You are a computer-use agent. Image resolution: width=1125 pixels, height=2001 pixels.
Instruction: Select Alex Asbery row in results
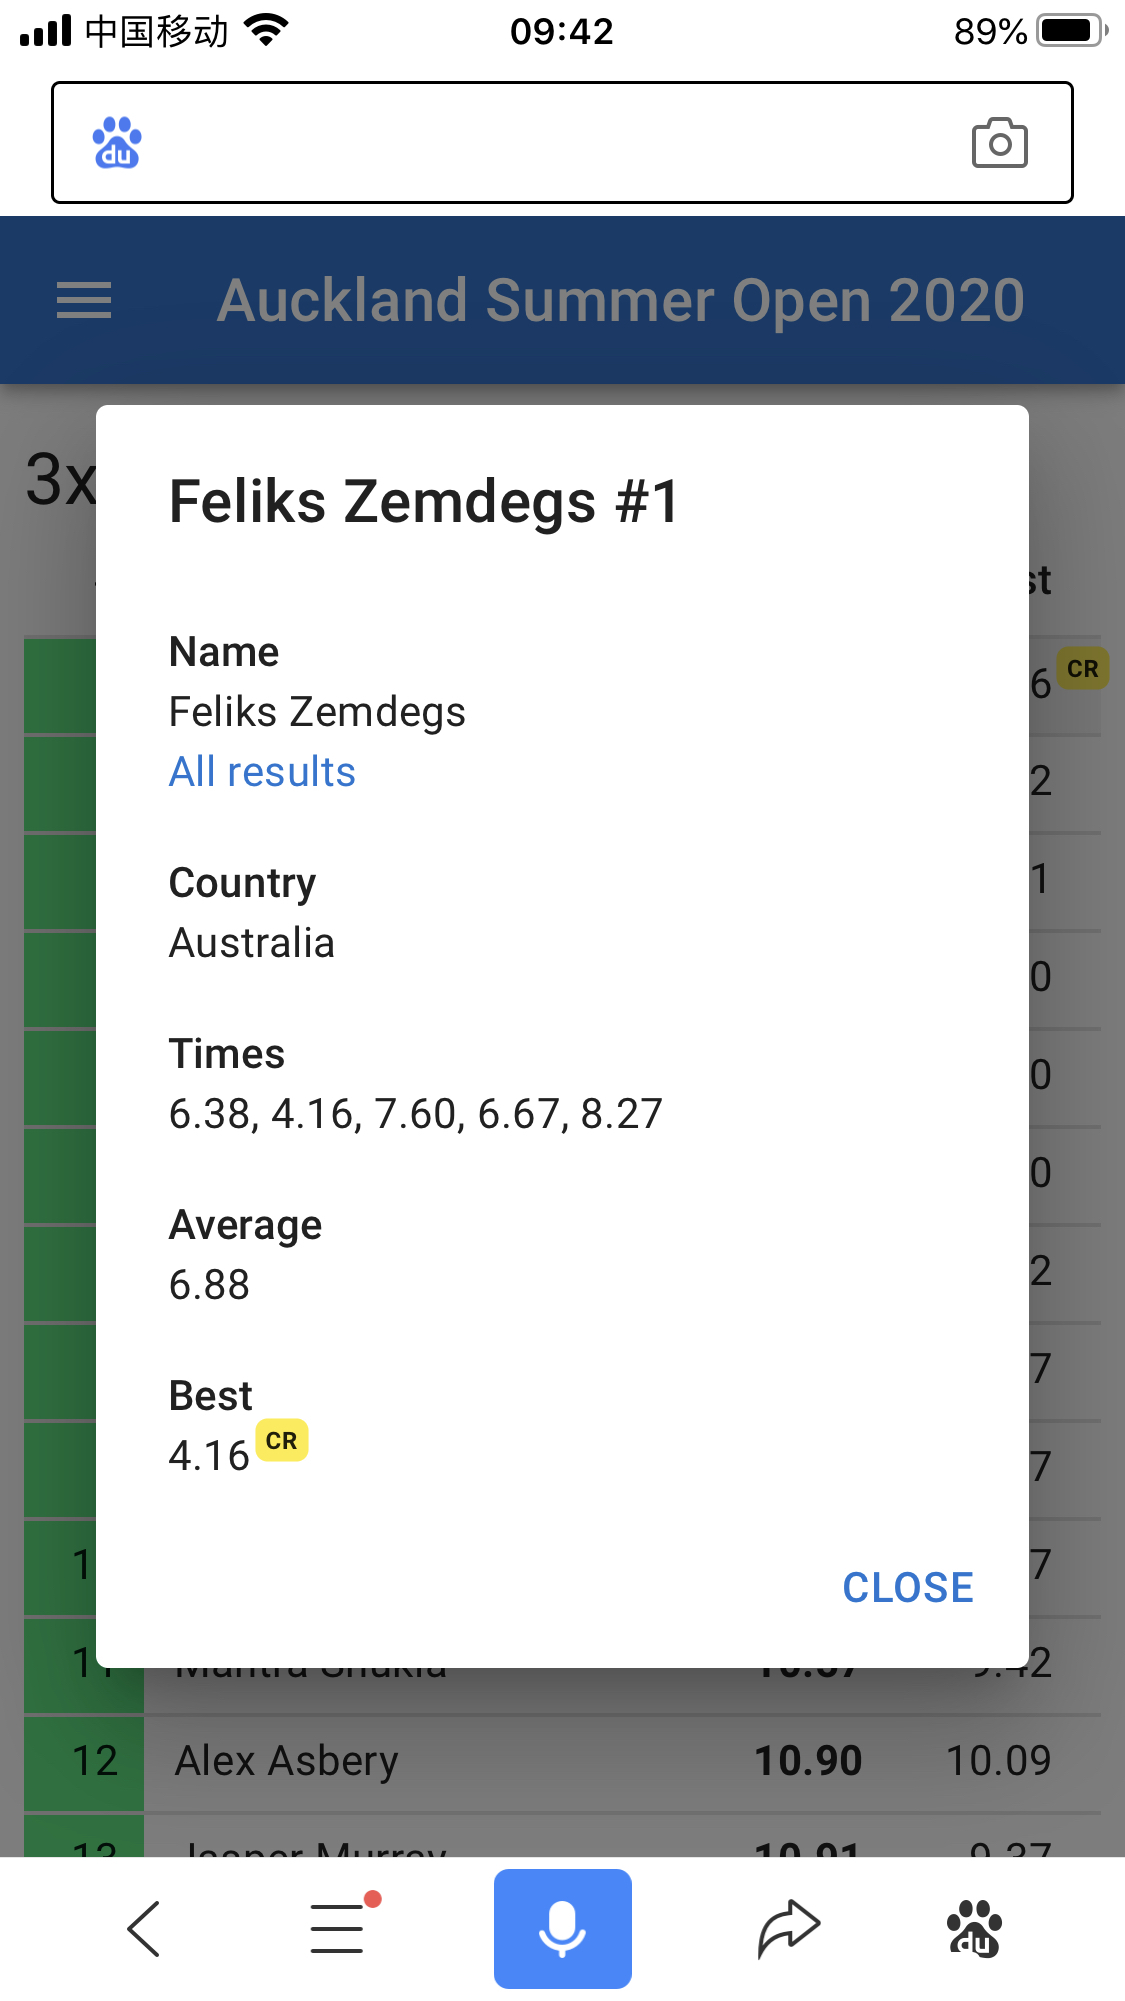(562, 1762)
